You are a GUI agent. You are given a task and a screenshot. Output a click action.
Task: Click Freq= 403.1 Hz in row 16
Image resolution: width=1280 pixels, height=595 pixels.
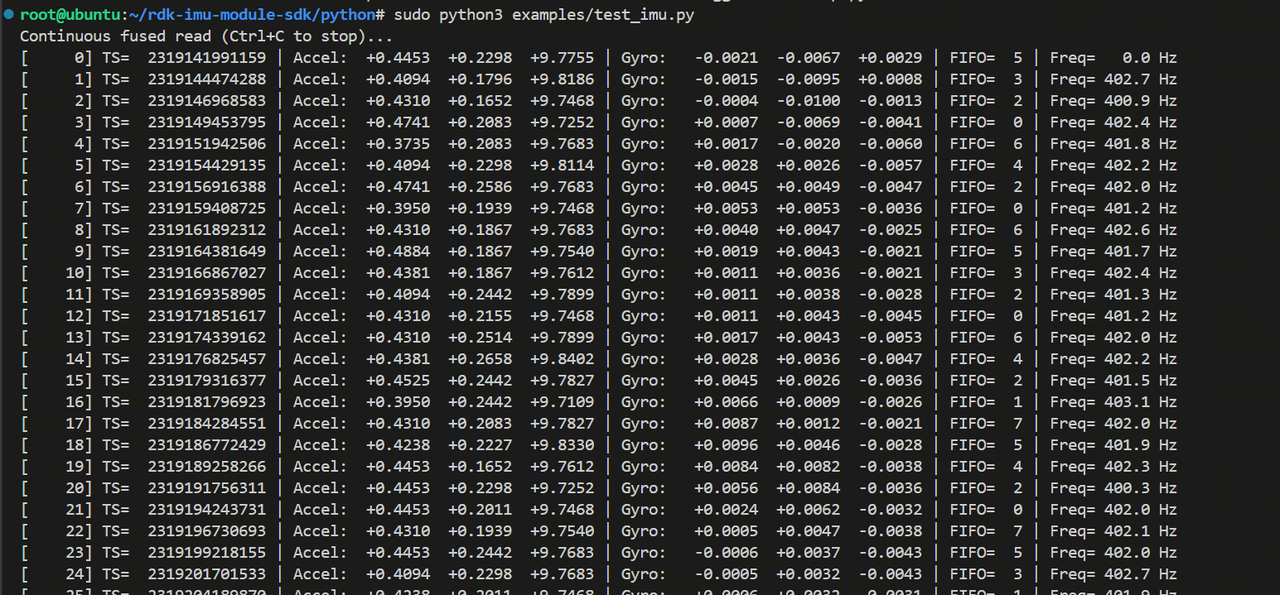(x=1113, y=402)
